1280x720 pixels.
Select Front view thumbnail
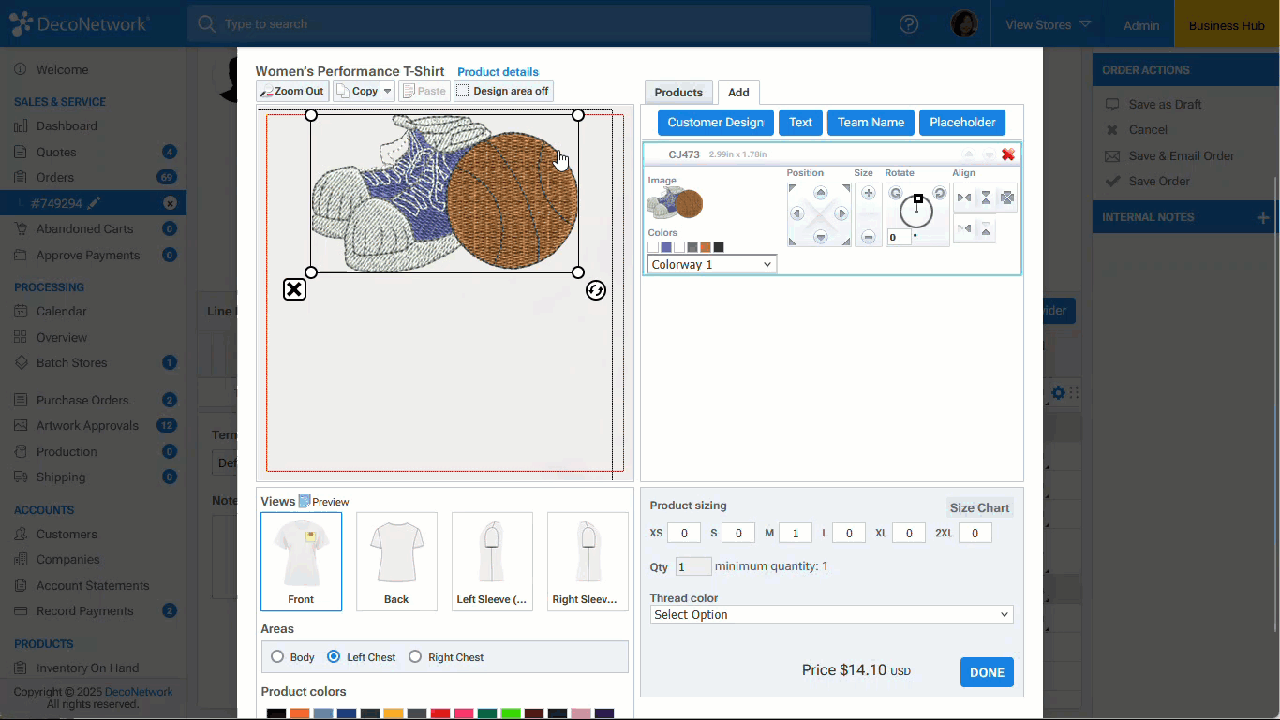pos(301,561)
